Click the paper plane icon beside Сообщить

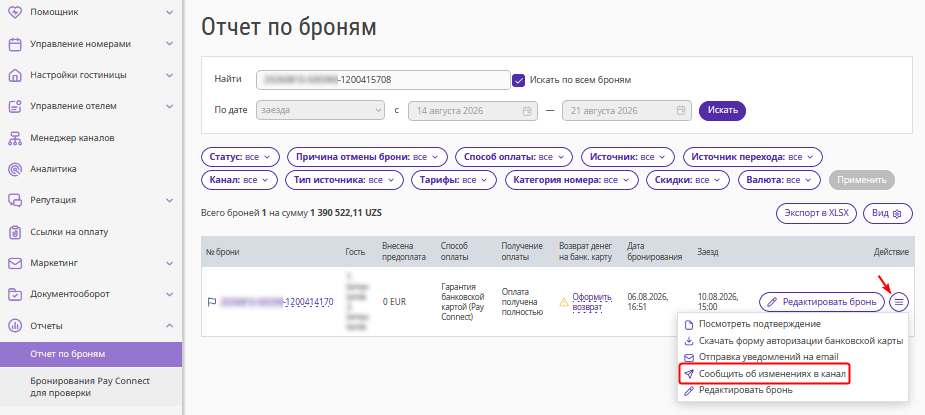pyautogui.click(x=688, y=374)
